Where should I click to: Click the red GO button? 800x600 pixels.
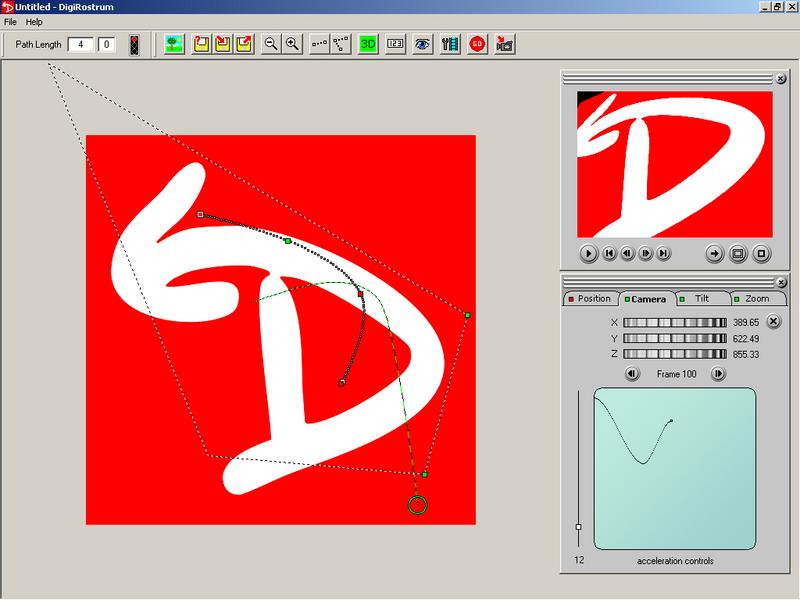click(477, 44)
